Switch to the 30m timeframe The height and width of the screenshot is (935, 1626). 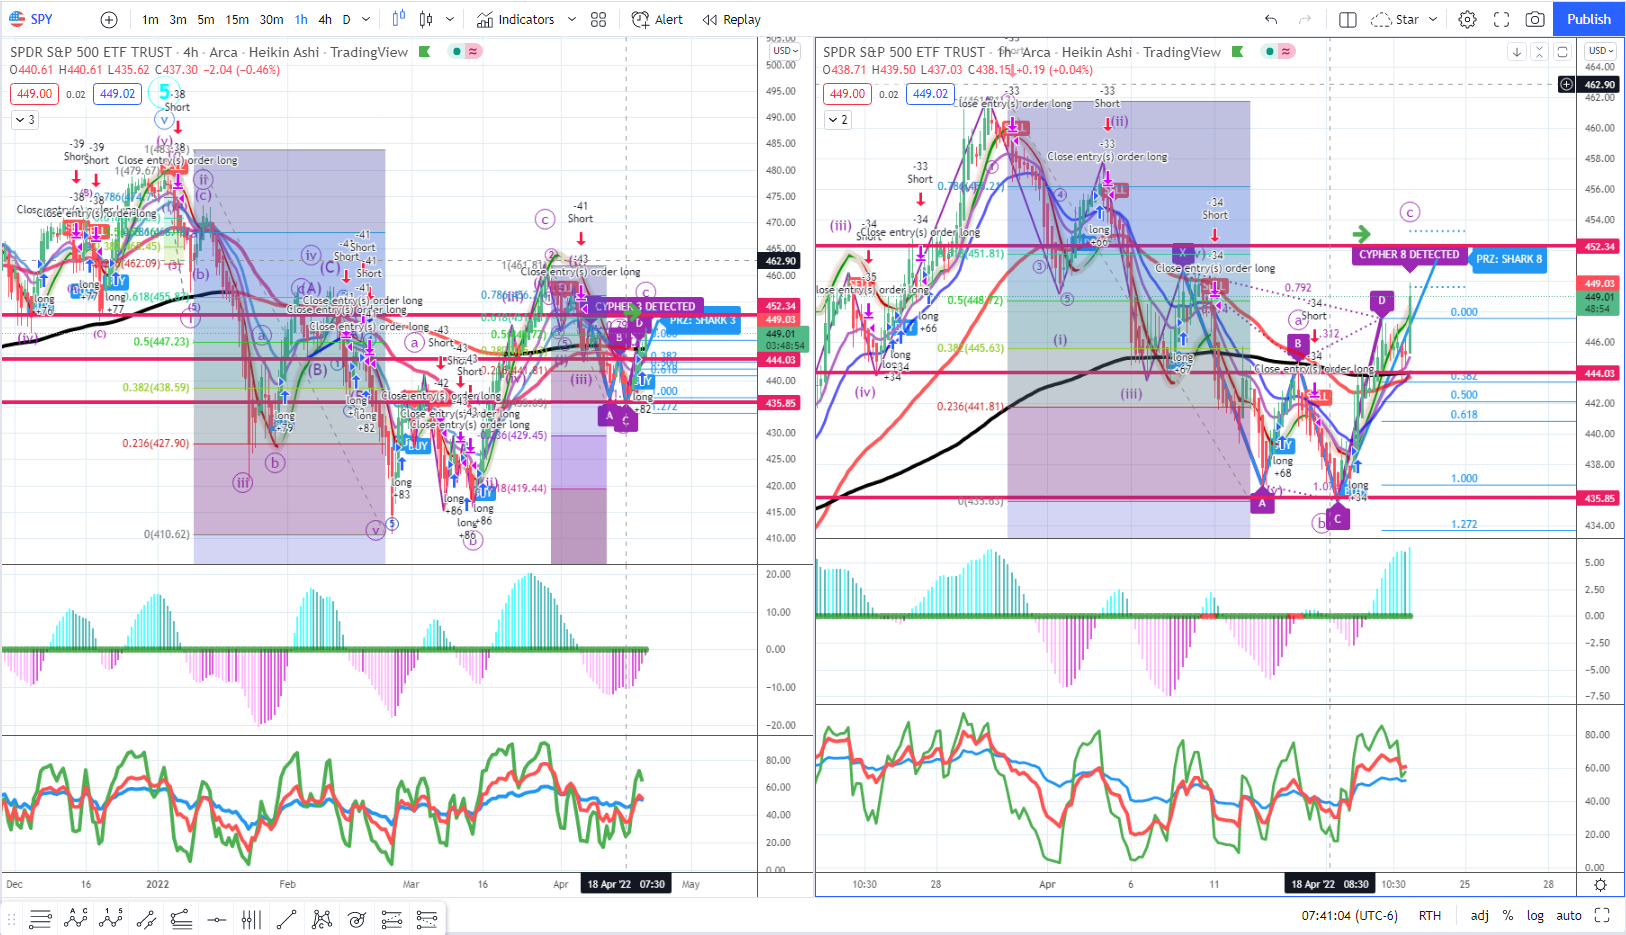tap(271, 19)
